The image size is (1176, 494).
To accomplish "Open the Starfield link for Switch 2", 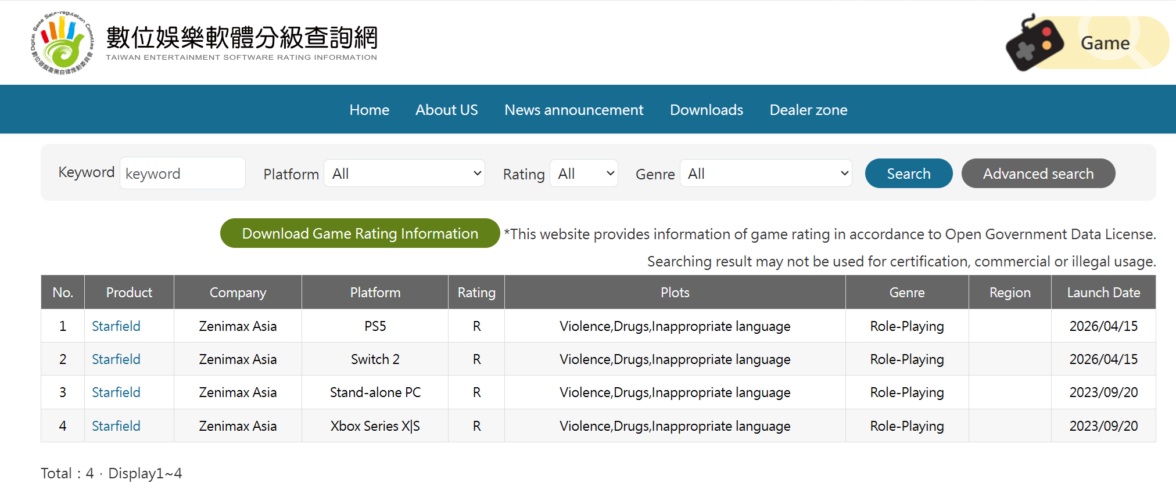I will (x=116, y=359).
